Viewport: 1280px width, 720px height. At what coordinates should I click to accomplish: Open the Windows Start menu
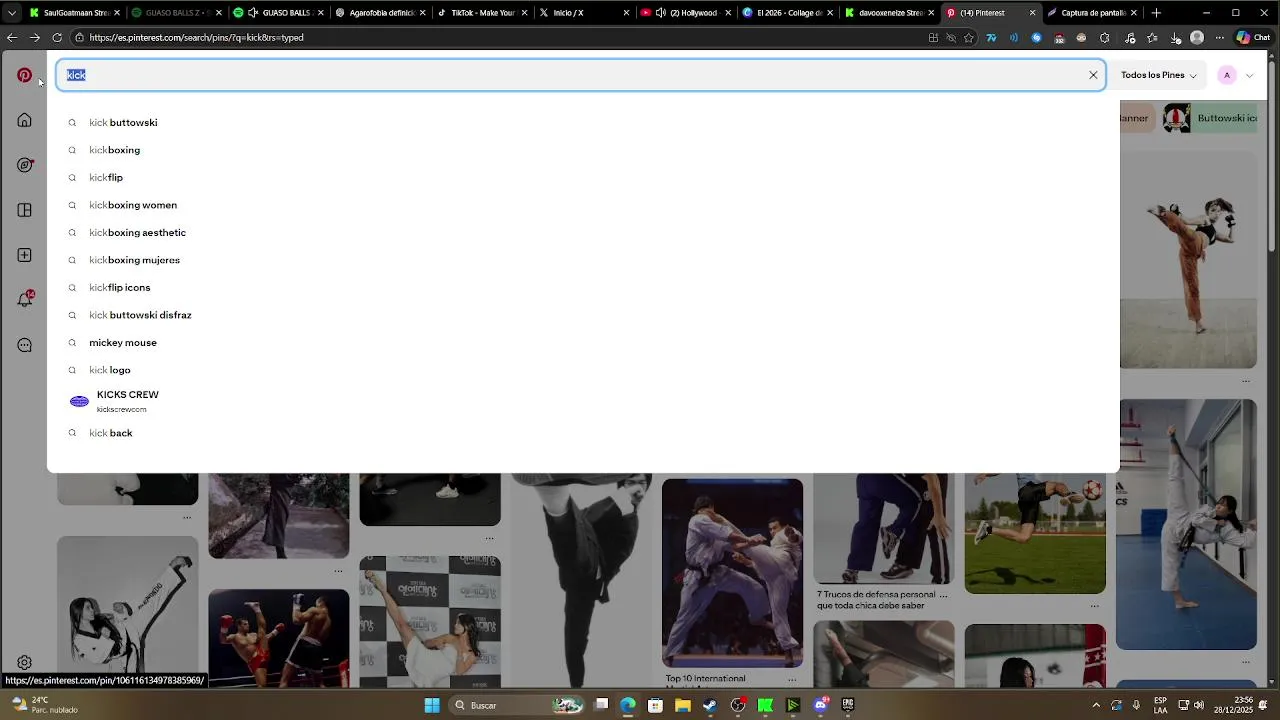coord(432,705)
